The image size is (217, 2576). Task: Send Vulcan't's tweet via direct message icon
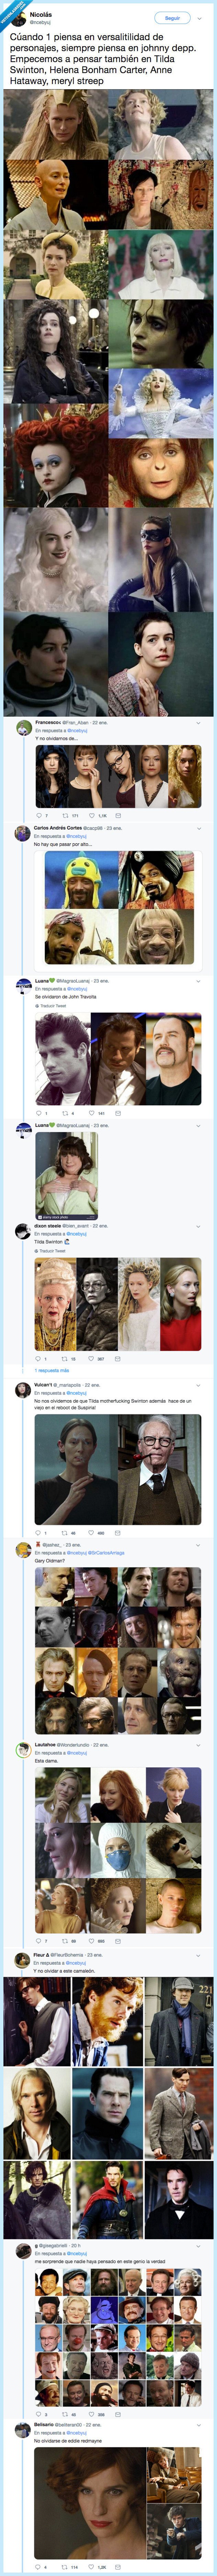tap(117, 1532)
